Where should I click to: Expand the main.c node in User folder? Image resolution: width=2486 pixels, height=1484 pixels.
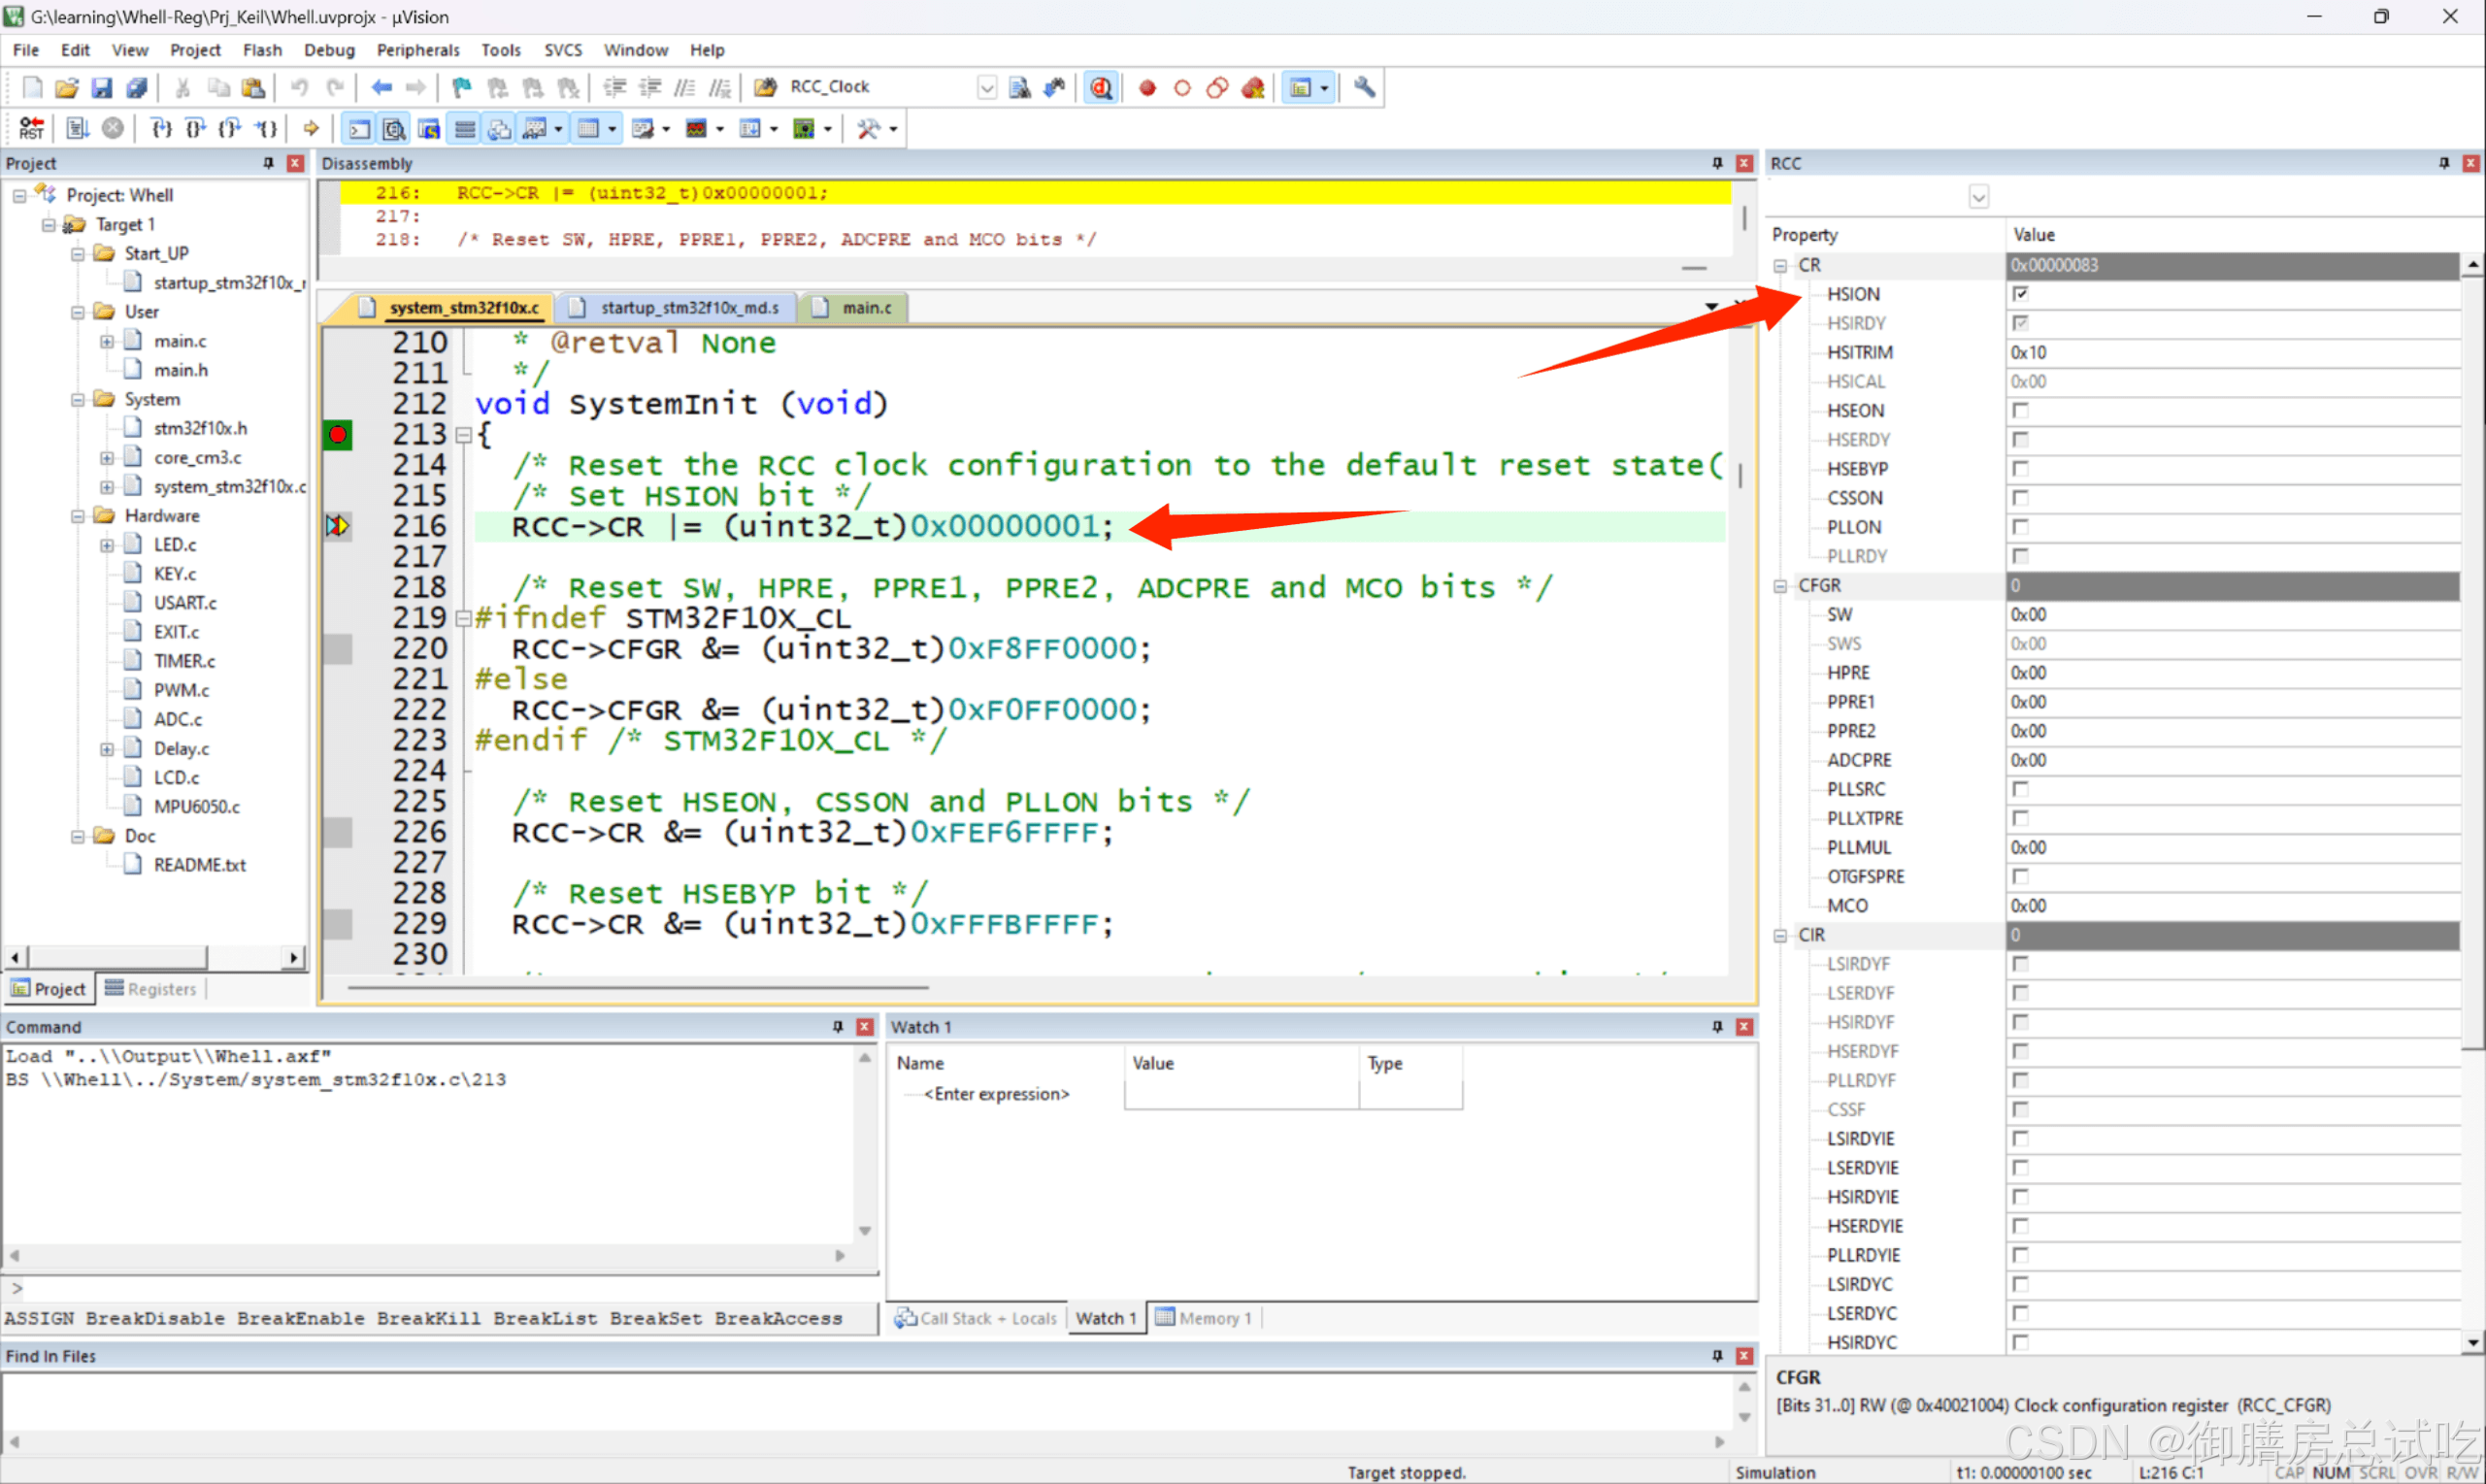(107, 342)
